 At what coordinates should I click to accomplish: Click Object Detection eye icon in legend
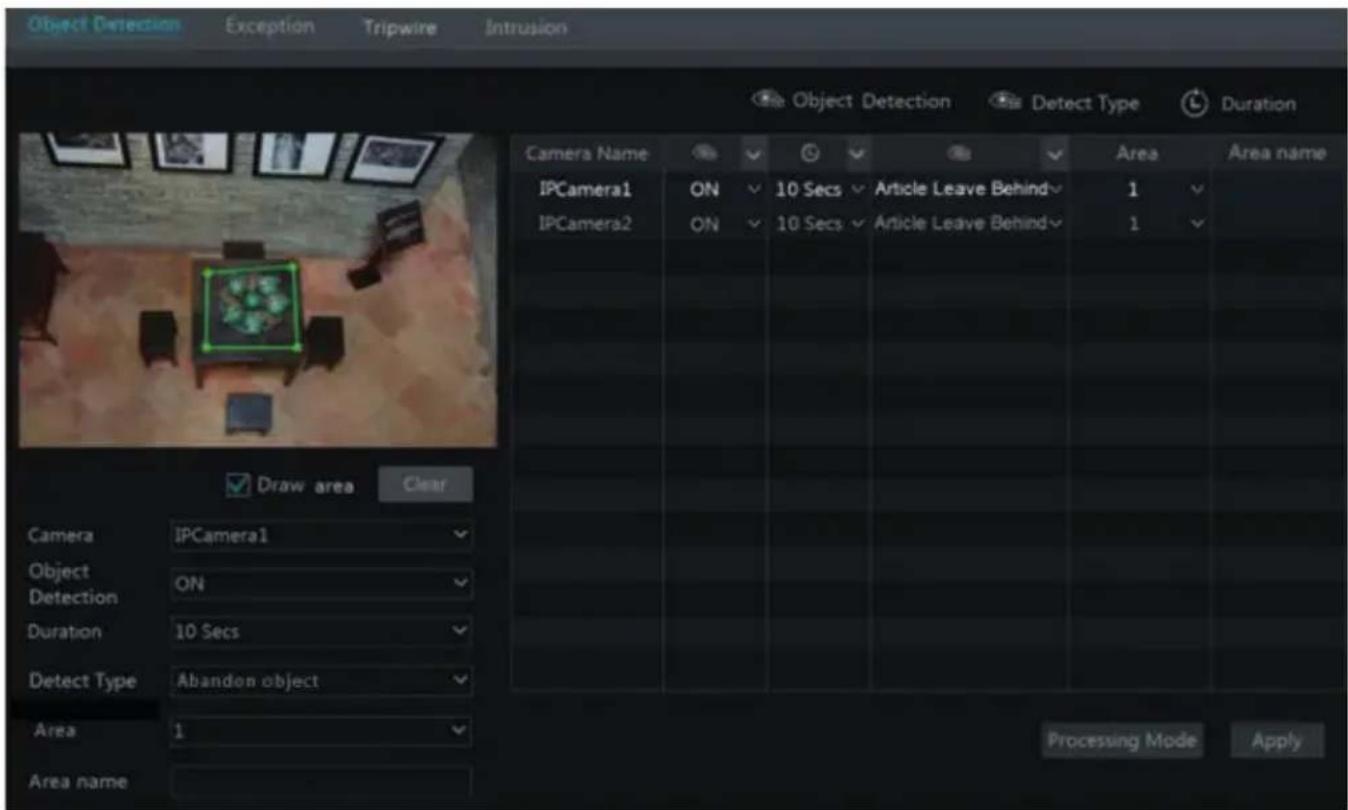click(x=767, y=101)
